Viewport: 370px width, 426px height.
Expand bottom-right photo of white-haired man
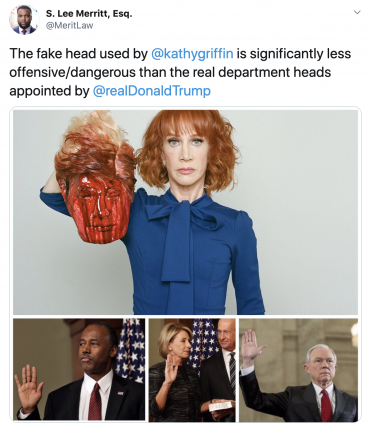coord(299,369)
